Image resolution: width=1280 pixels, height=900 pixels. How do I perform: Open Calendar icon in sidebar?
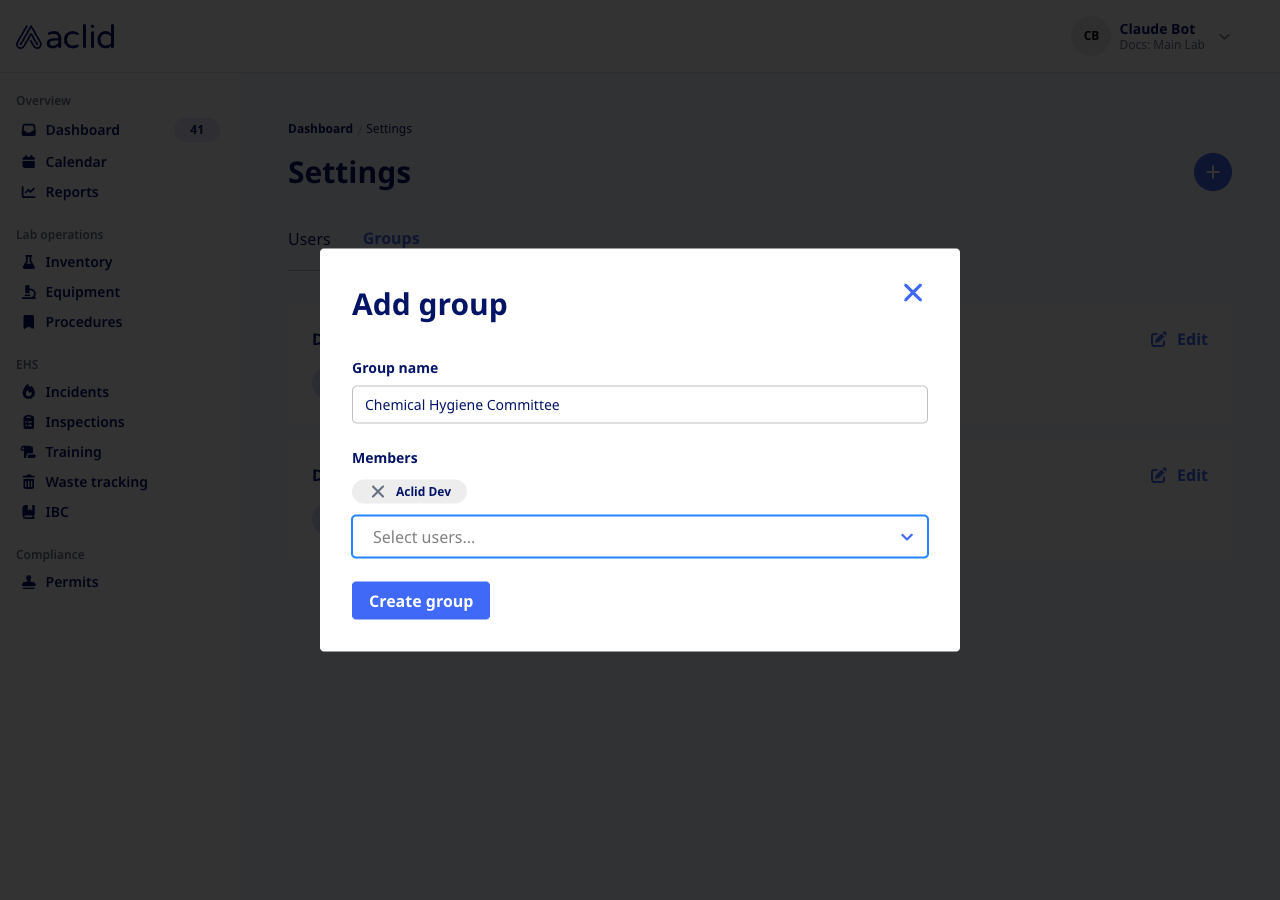[29, 162]
